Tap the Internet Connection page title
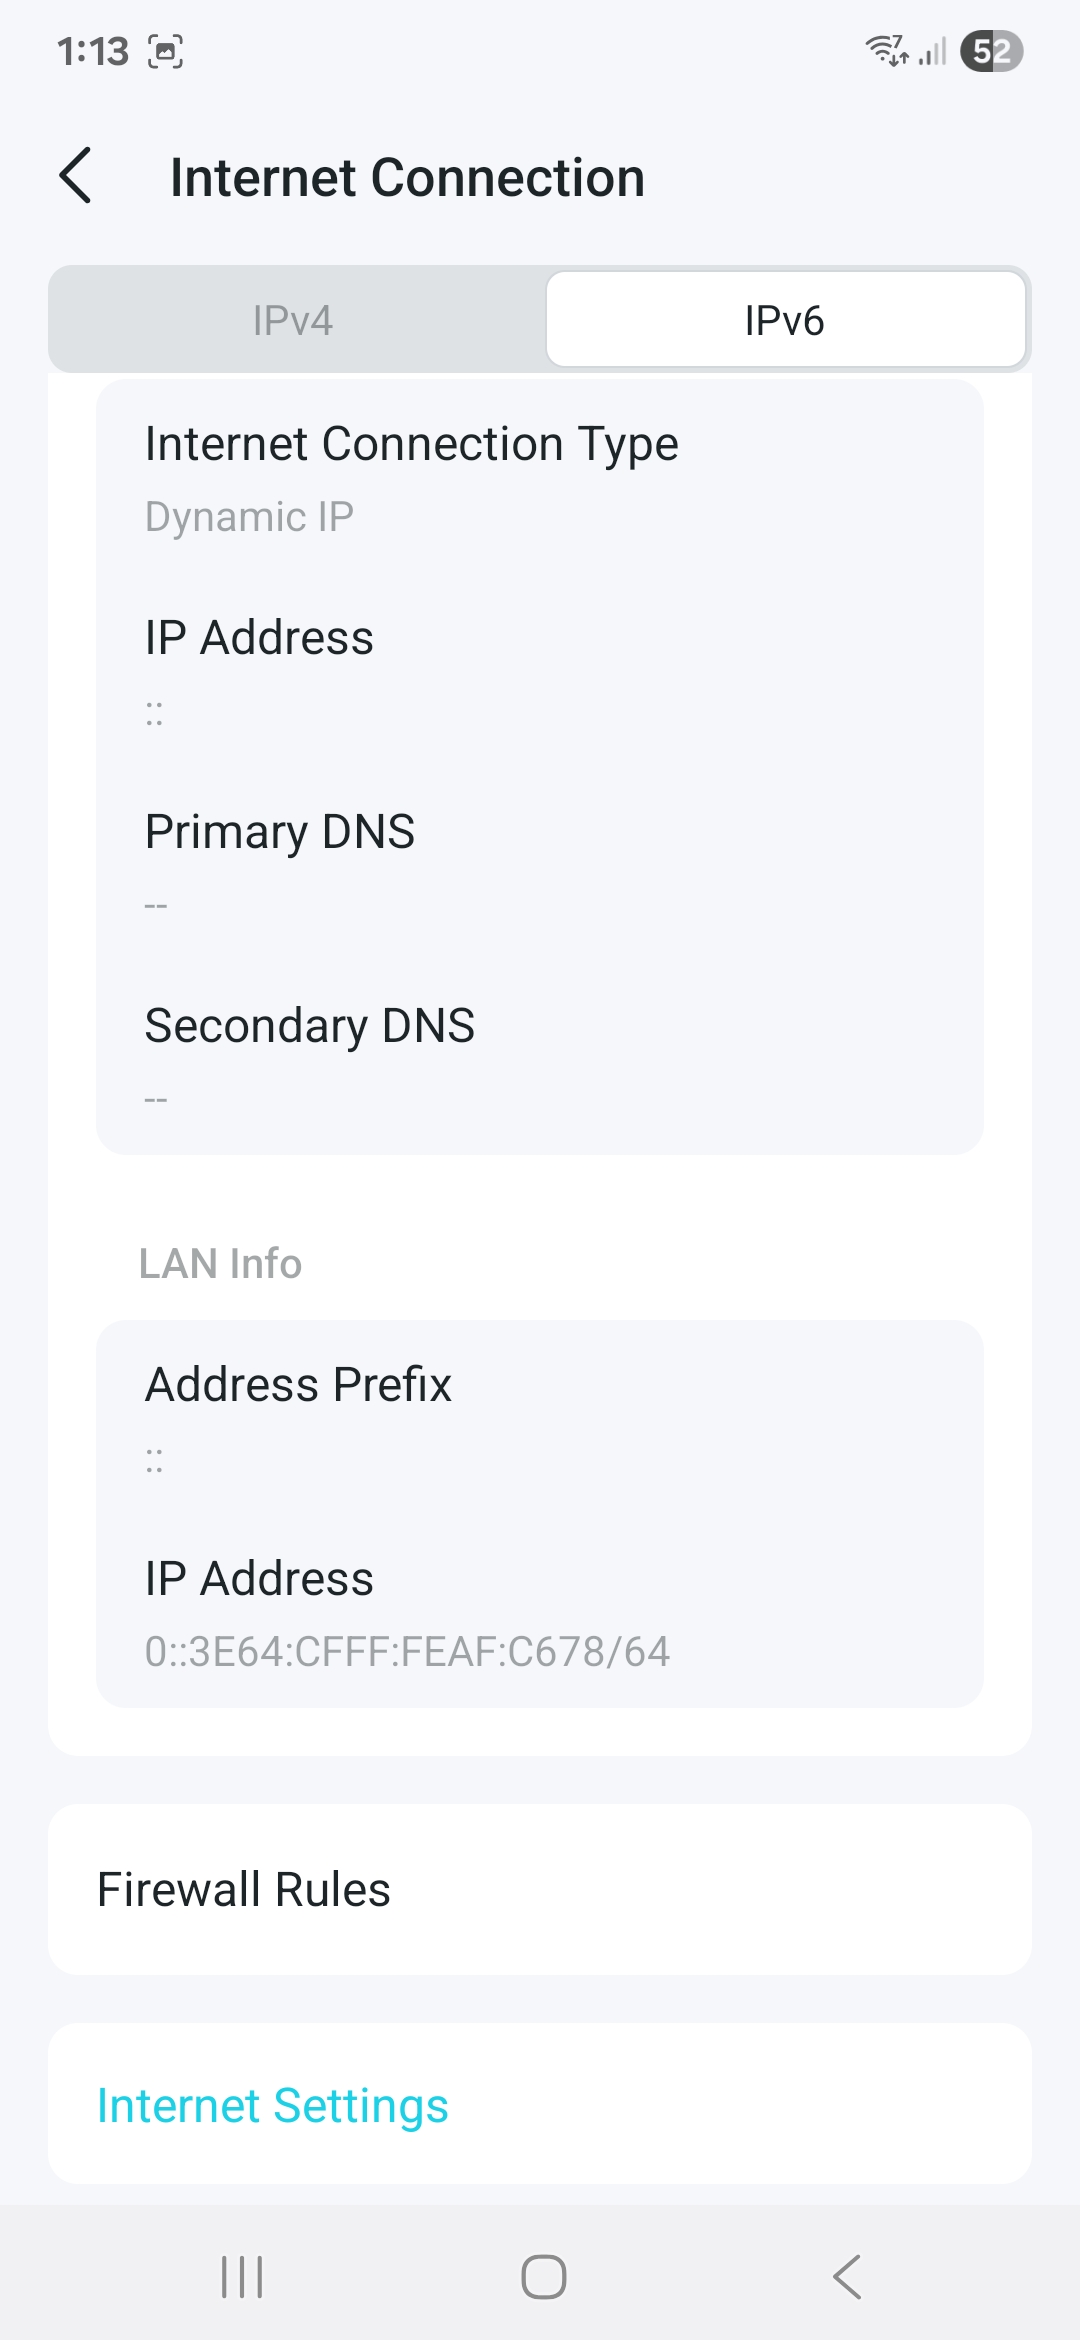 point(407,178)
